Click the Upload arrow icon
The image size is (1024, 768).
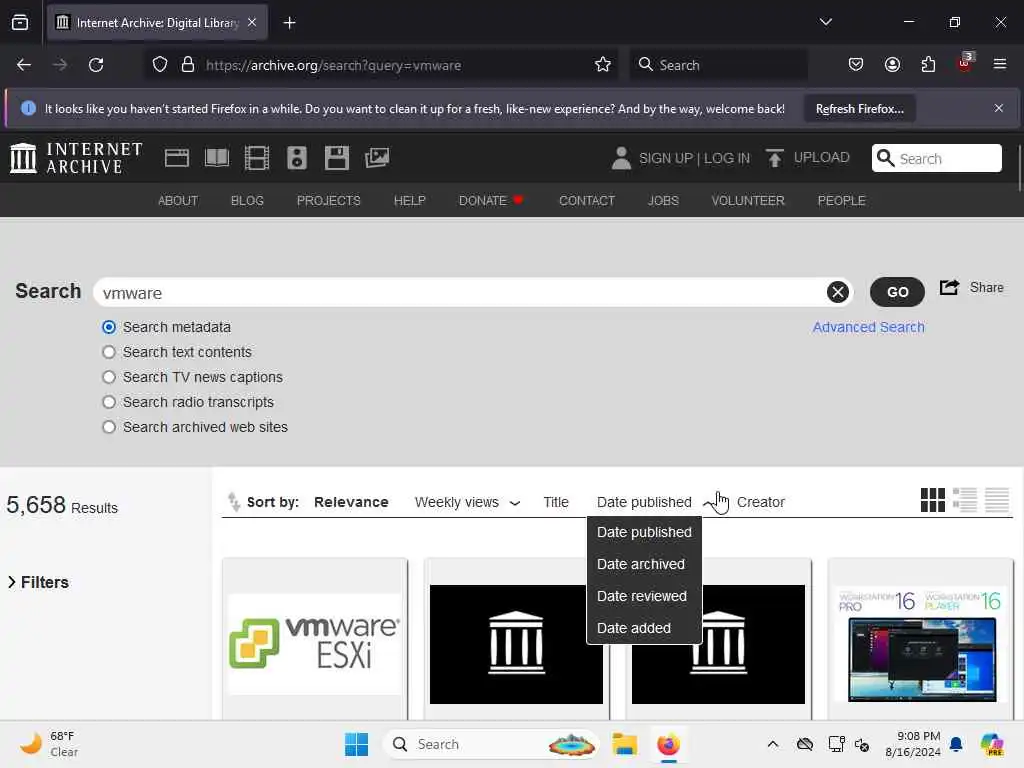[775, 158]
